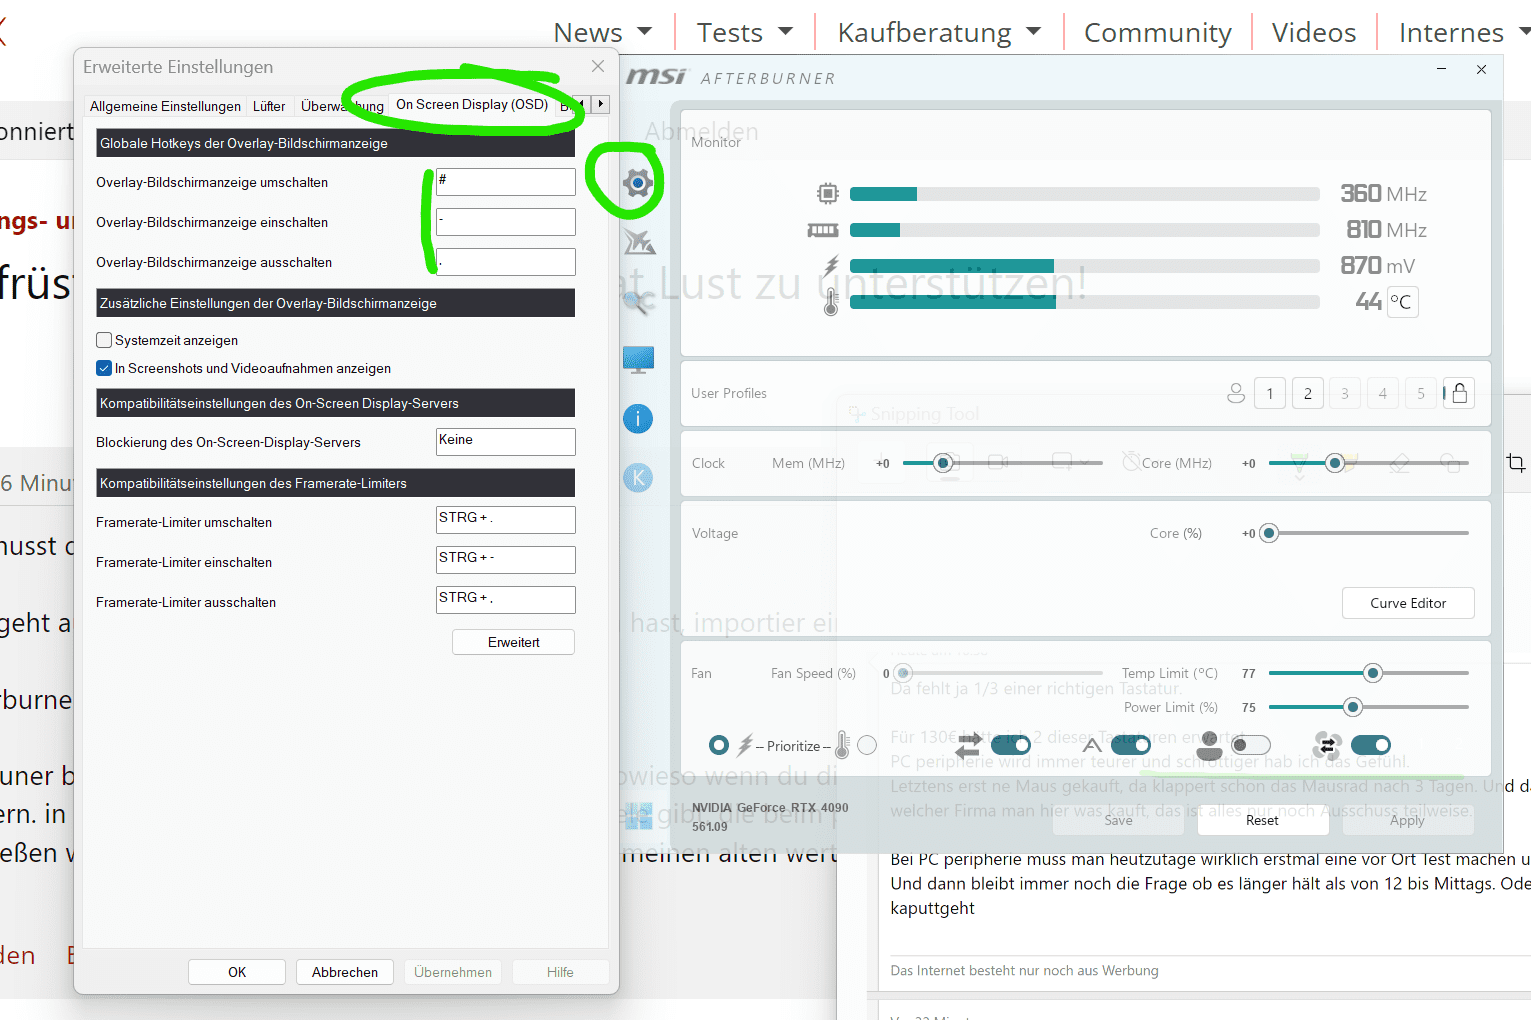Open Blockierung des On-Screen-Display-Servers 'Keine' field
Screen dimensions: 1531x1020
coord(506,442)
